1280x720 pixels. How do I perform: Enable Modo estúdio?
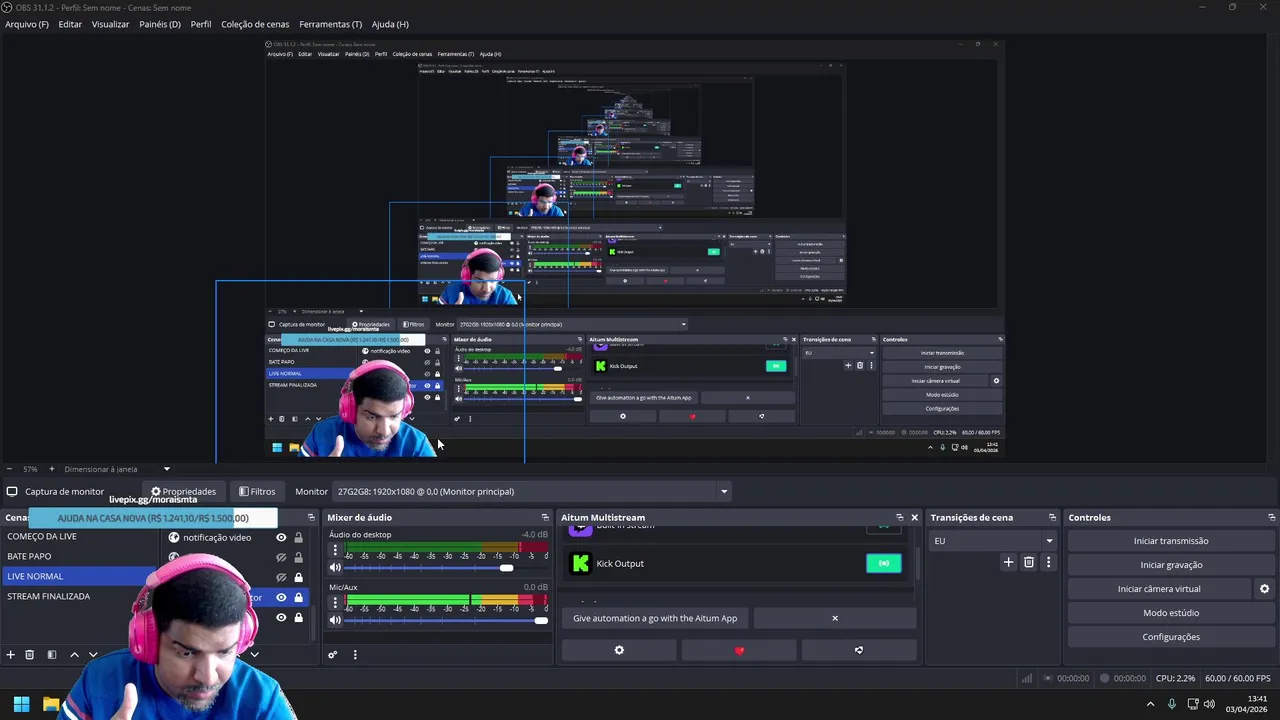pyautogui.click(x=1171, y=613)
